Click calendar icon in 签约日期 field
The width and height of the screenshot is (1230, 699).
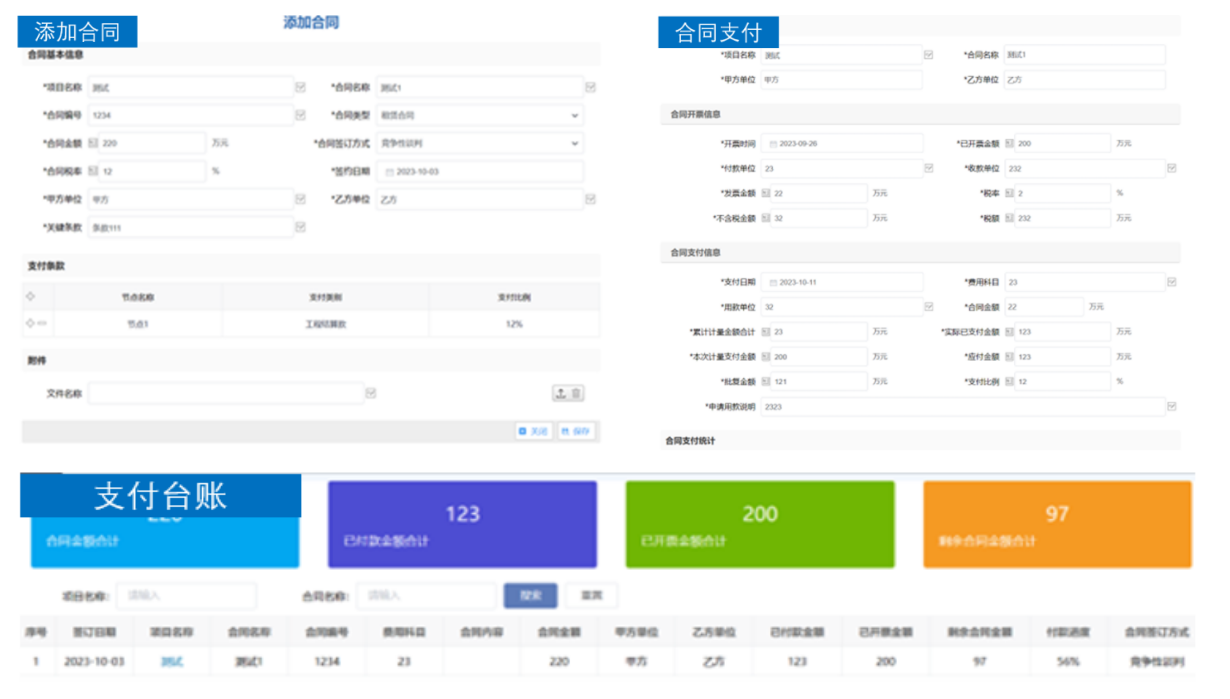(x=390, y=172)
